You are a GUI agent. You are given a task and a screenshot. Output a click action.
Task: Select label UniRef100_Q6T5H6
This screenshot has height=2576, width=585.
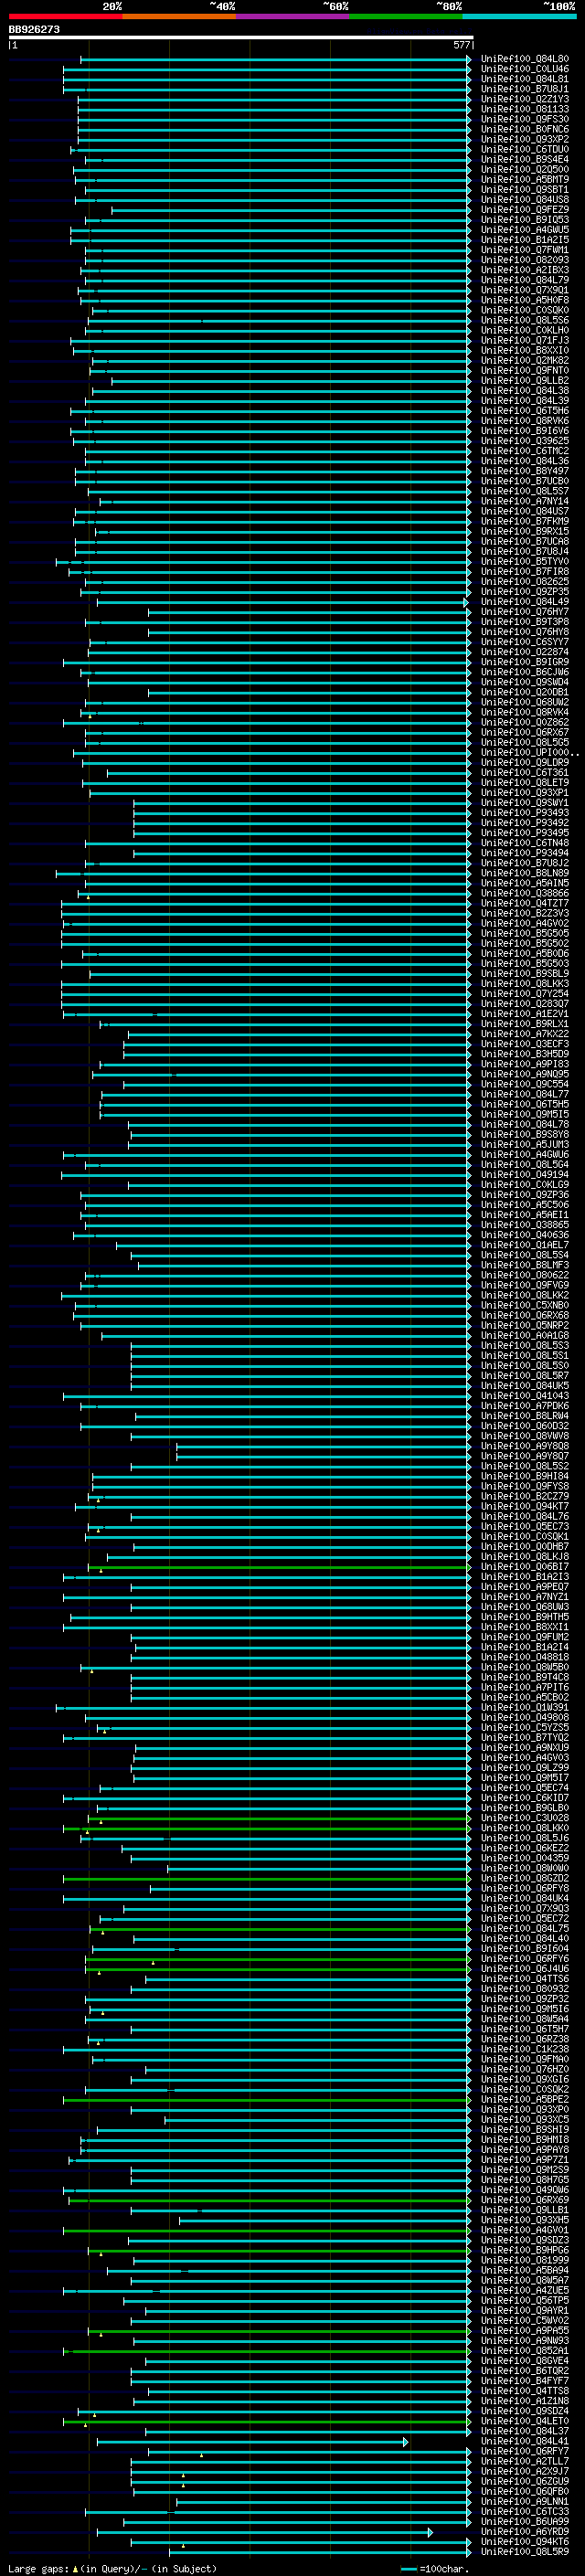(x=525, y=411)
